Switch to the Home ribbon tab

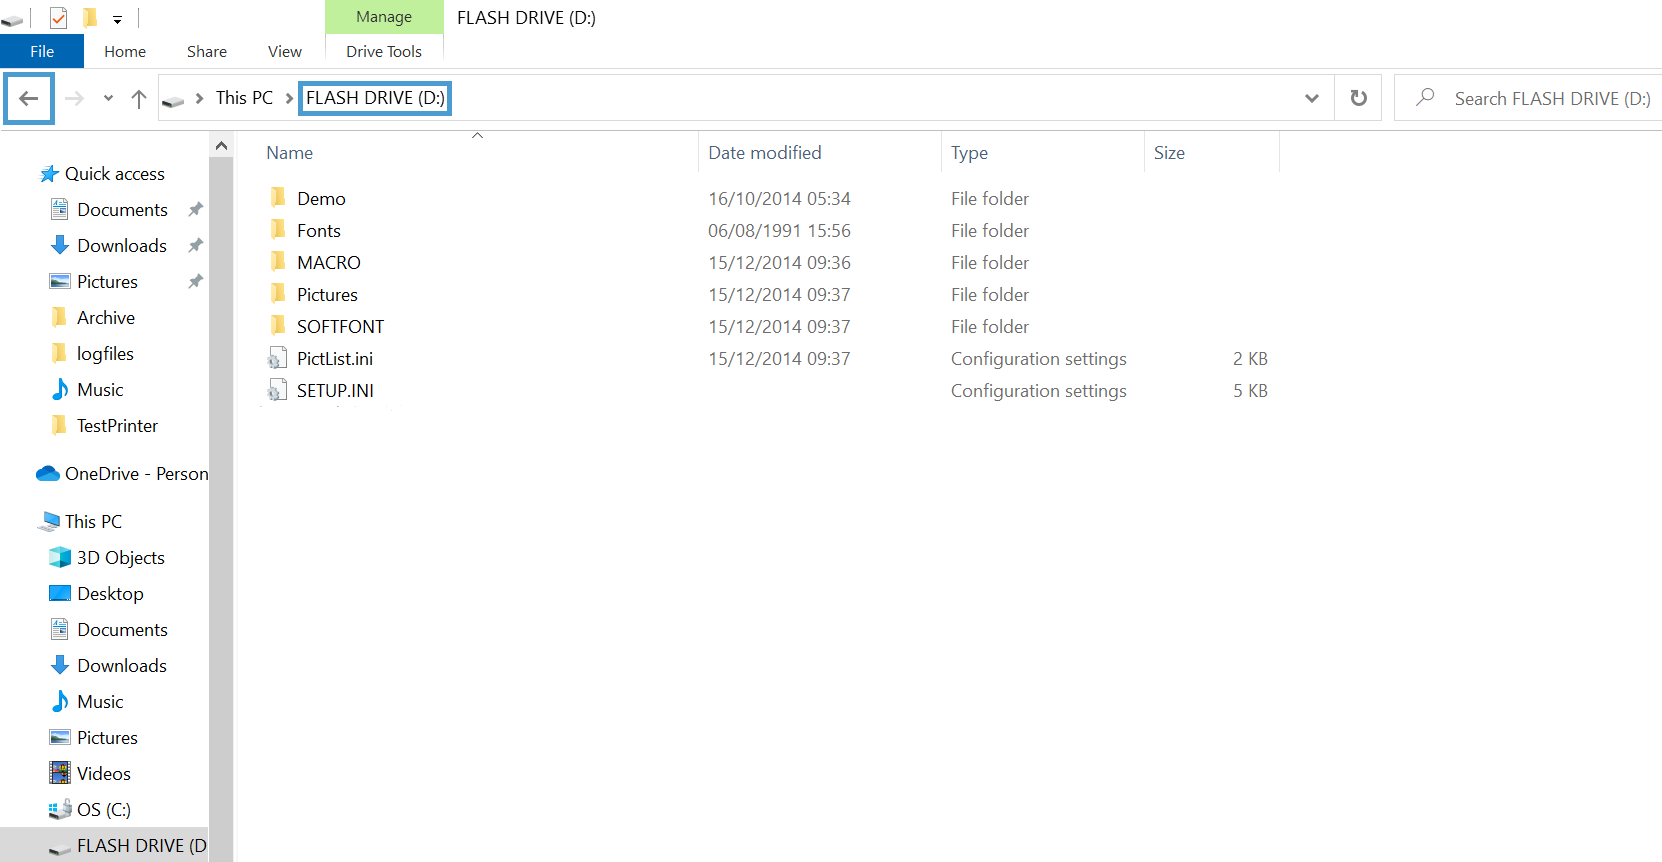[x=125, y=51]
